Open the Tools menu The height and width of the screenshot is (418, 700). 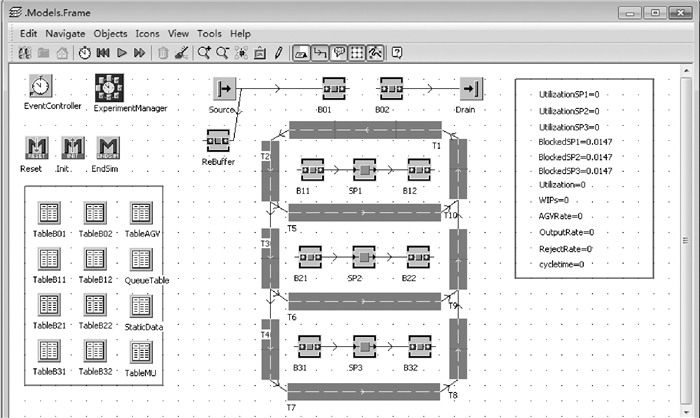coord(209,33)
